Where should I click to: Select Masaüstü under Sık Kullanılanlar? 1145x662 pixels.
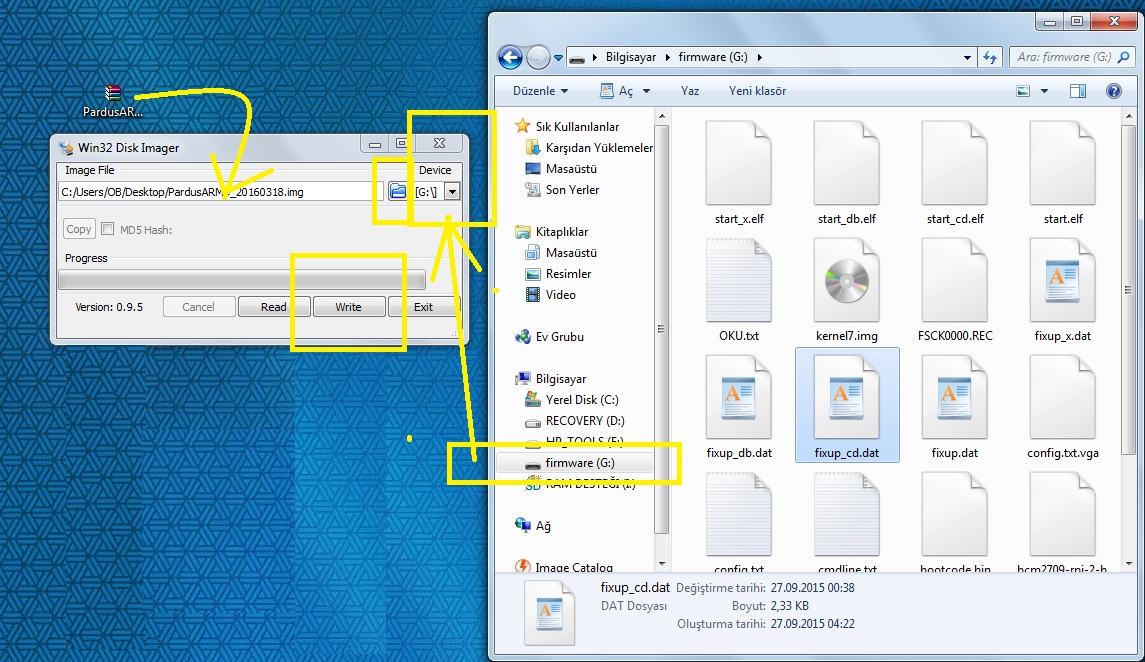562,169
